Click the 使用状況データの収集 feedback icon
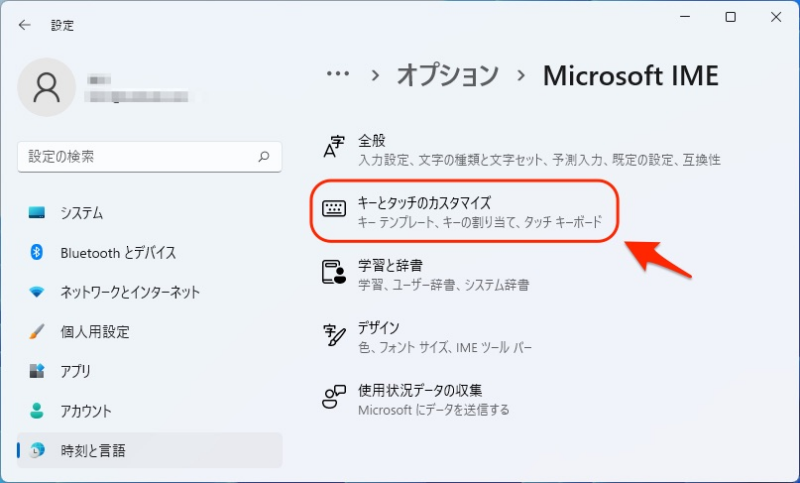Image resolution: width=800 pixels, height=483 pixels. pos(334,397)
